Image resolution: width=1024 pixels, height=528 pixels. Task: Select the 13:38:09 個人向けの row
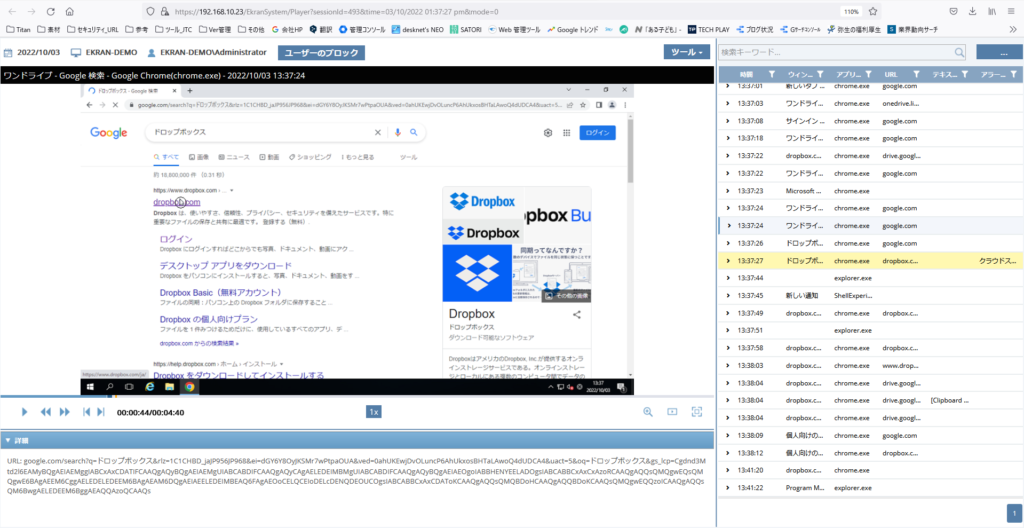pos(871,435)
